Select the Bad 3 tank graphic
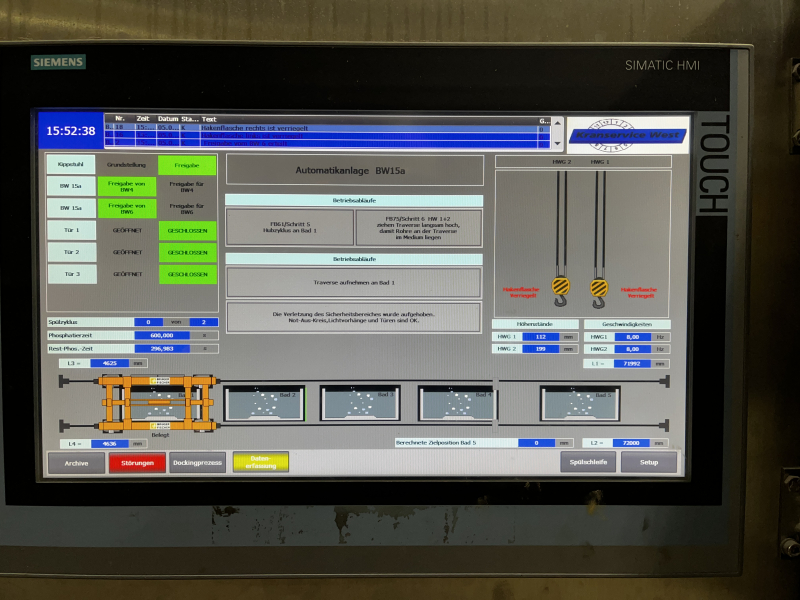 coord(360,403)
